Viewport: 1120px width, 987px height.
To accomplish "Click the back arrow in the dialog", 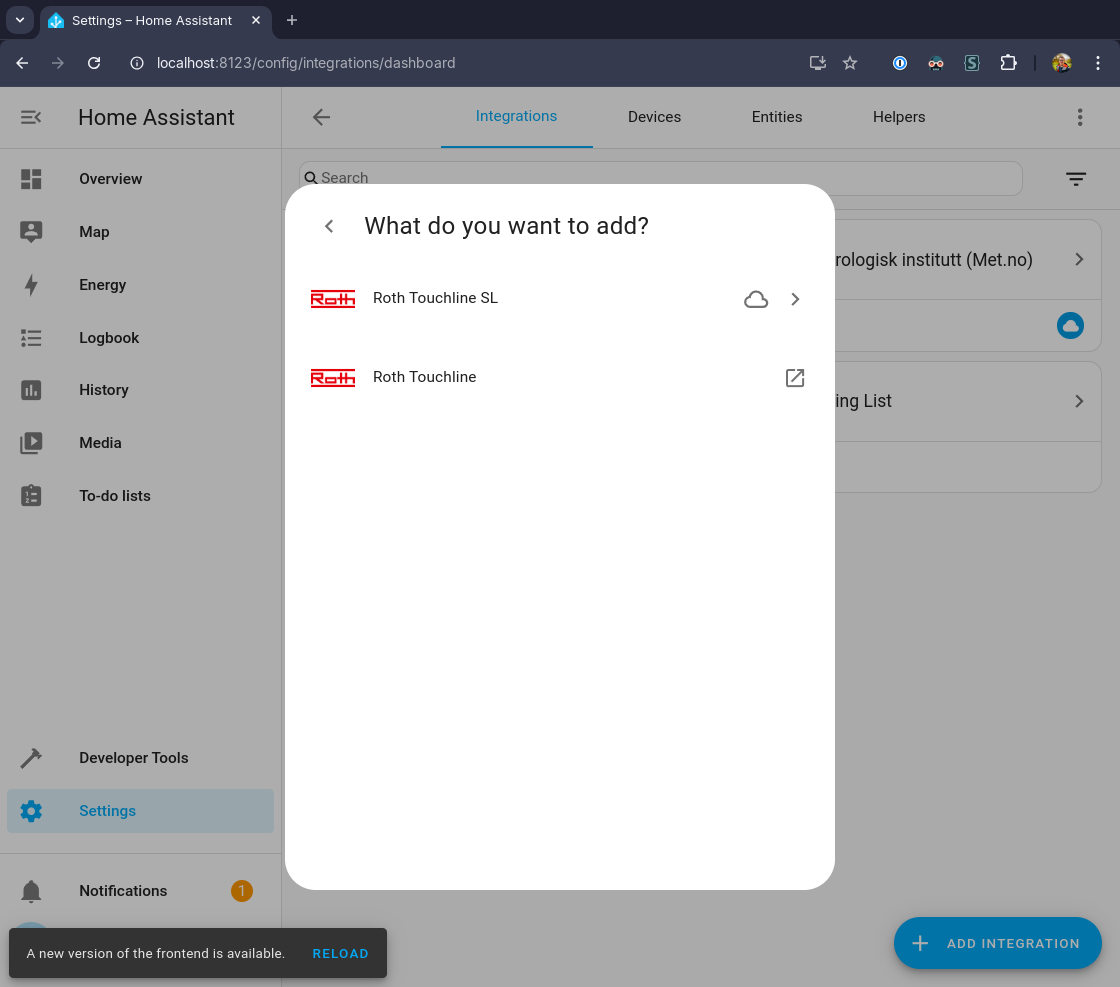I will pyautogui.click(x=329, y=226).
